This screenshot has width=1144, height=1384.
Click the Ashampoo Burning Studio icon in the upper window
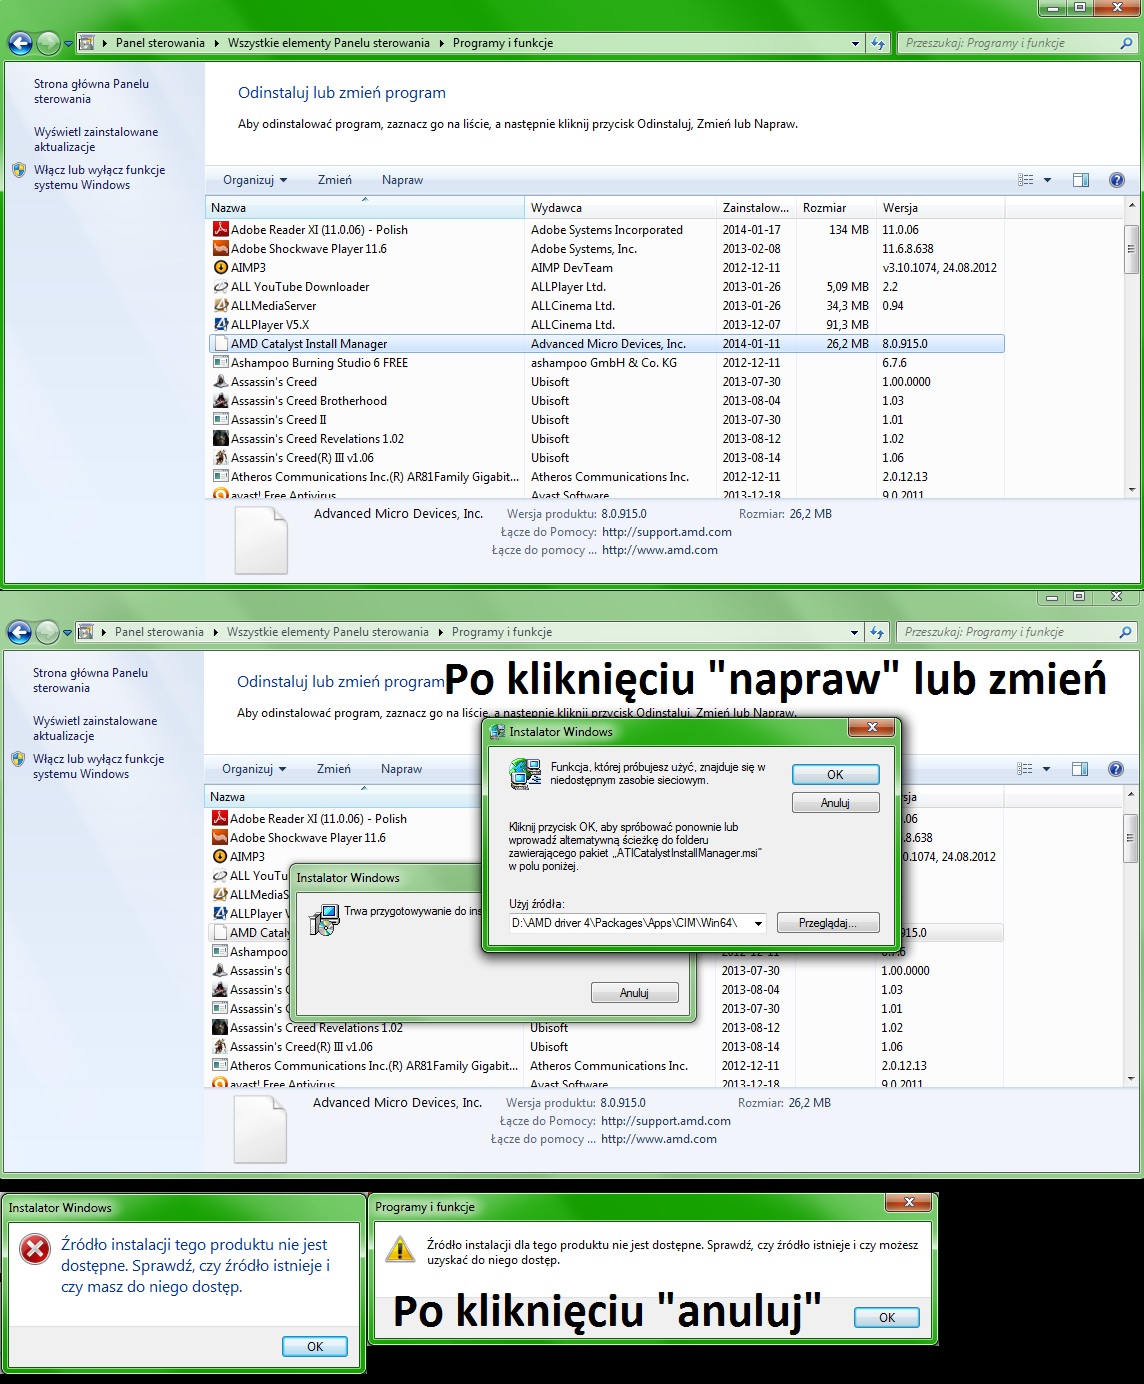coord(221,363)
